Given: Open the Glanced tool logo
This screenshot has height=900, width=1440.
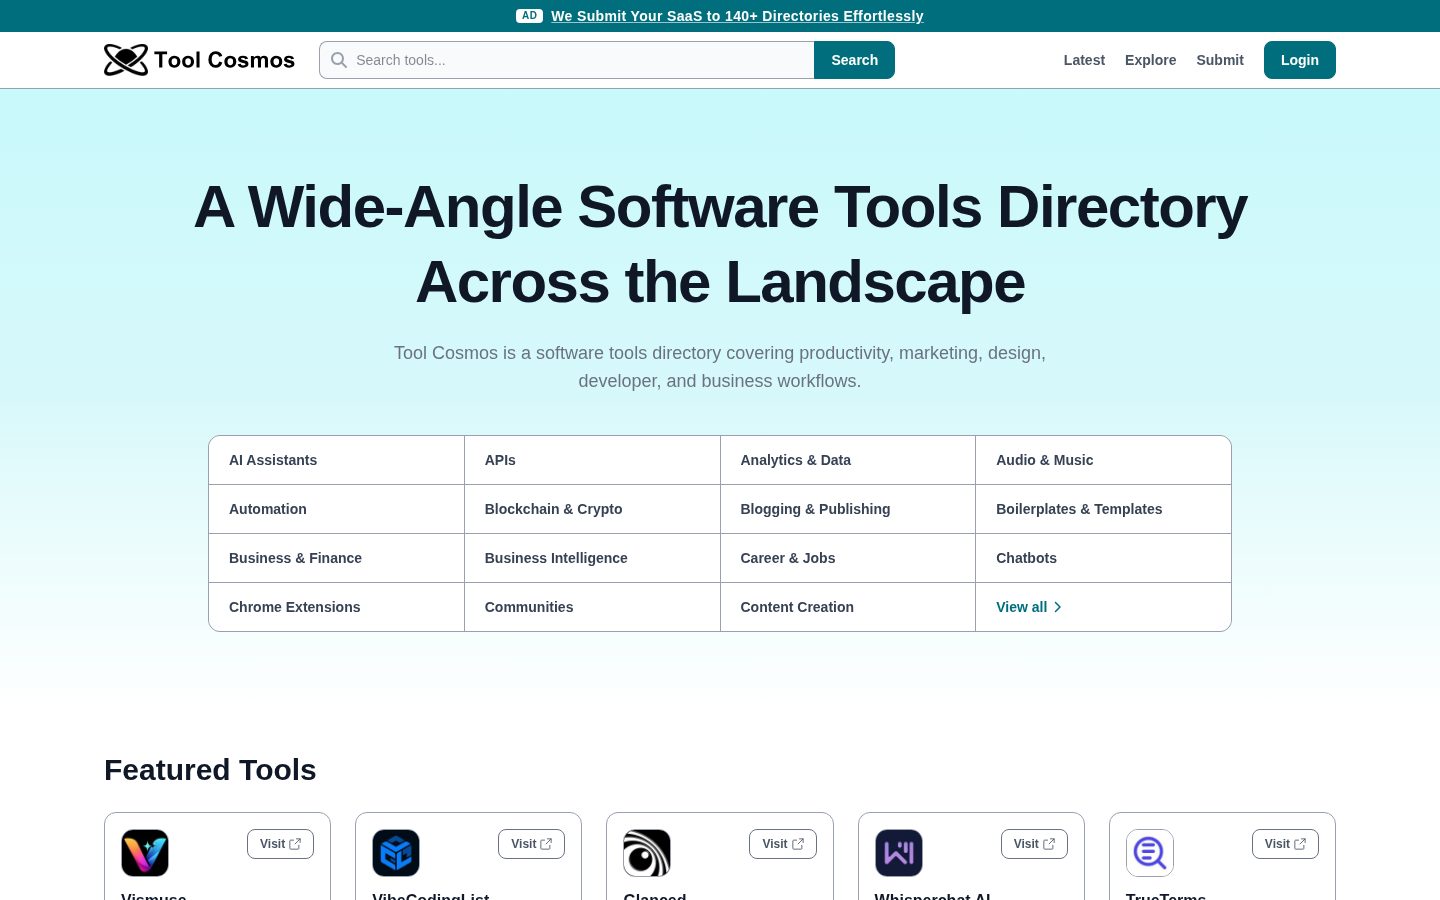Looking at the screenshot, I should (x=647, y=853).
